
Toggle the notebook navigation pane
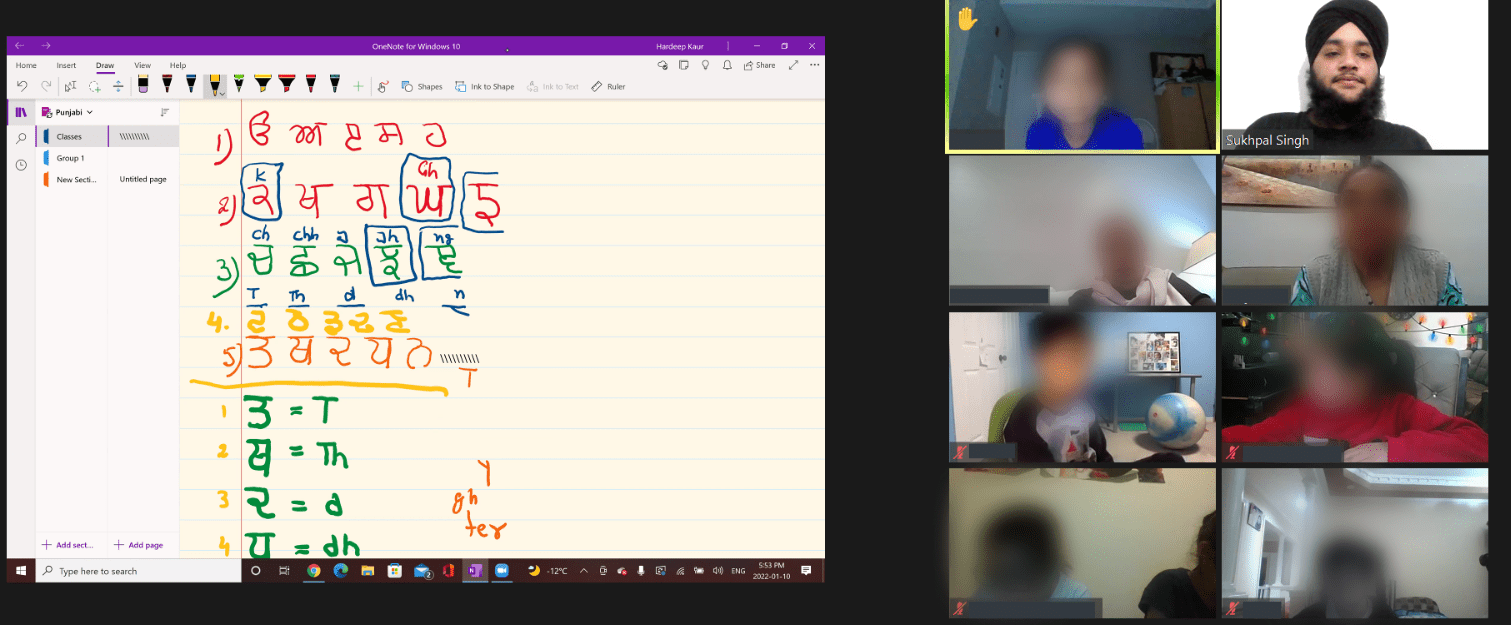tap(21, 112)
